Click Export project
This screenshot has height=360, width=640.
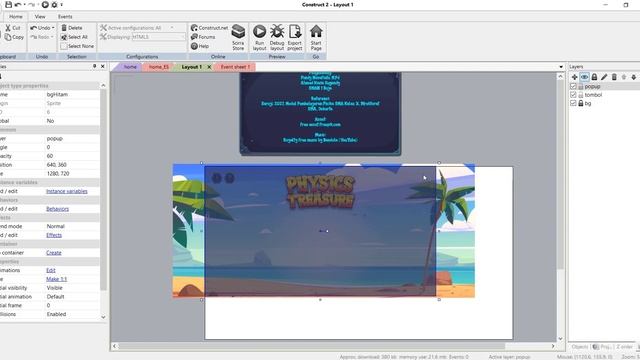[x=295, y=38]
